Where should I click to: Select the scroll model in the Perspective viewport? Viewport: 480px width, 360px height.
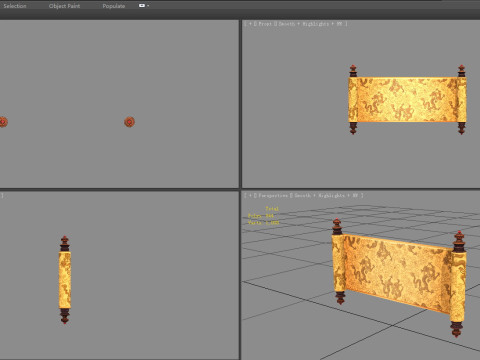point(399,277)
